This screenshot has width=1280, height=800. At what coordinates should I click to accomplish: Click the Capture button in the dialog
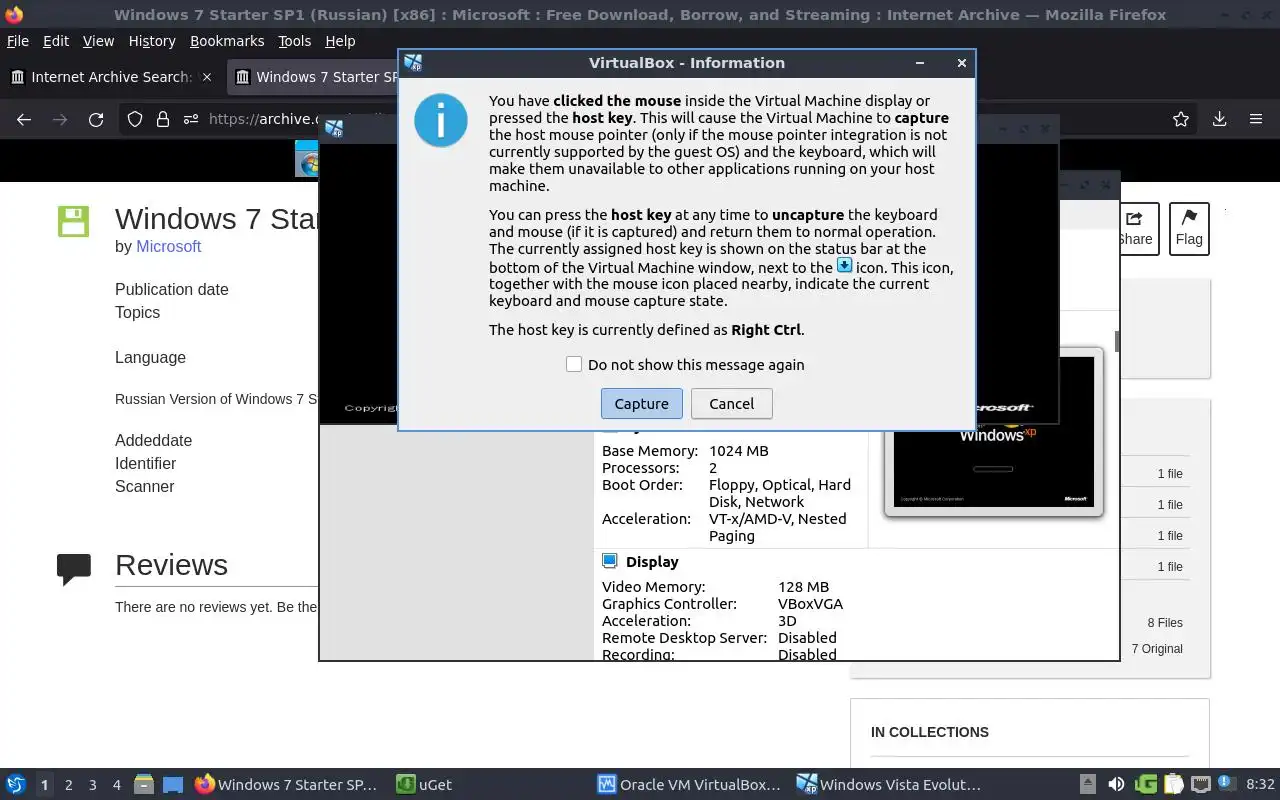pos(642,404)
